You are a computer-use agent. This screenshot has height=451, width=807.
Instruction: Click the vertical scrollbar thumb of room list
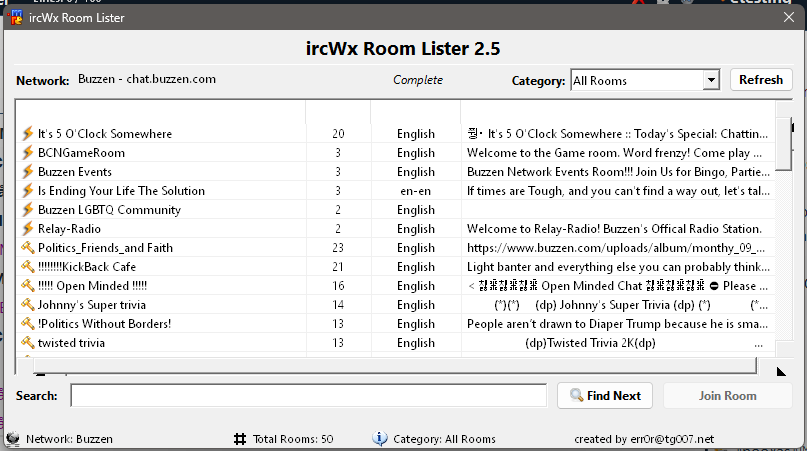[783, 144]
